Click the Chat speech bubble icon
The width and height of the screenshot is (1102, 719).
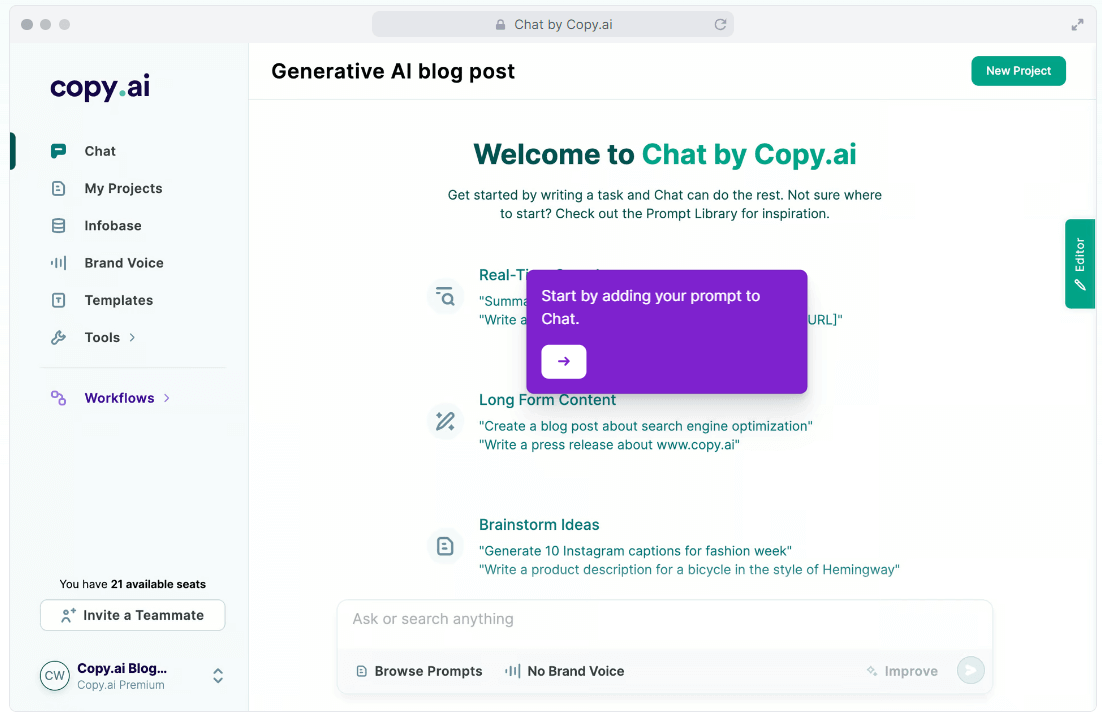(59, 151)
